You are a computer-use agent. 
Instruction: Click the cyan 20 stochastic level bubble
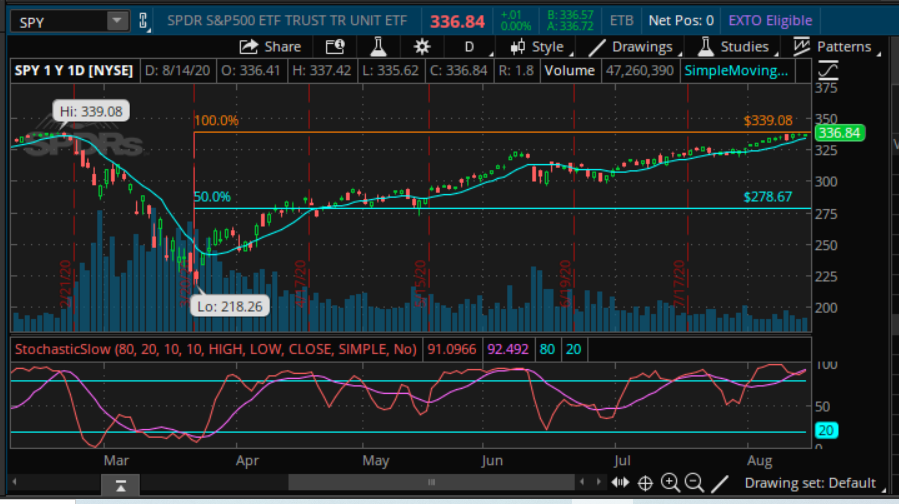tap(827, 431)
